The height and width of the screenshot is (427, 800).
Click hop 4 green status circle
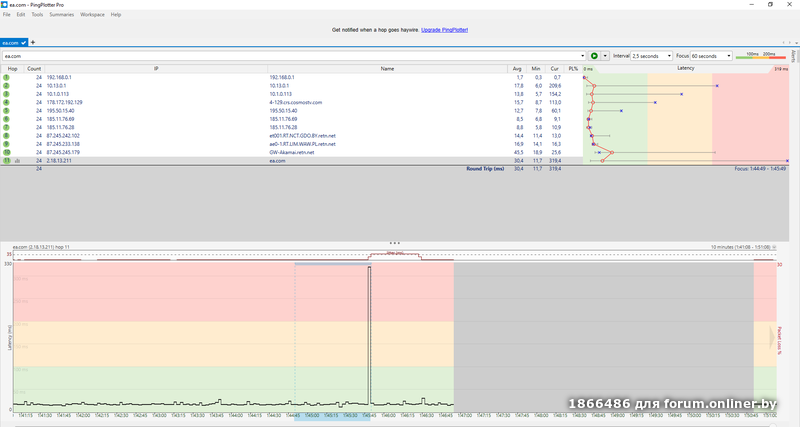tap(6, 102)
